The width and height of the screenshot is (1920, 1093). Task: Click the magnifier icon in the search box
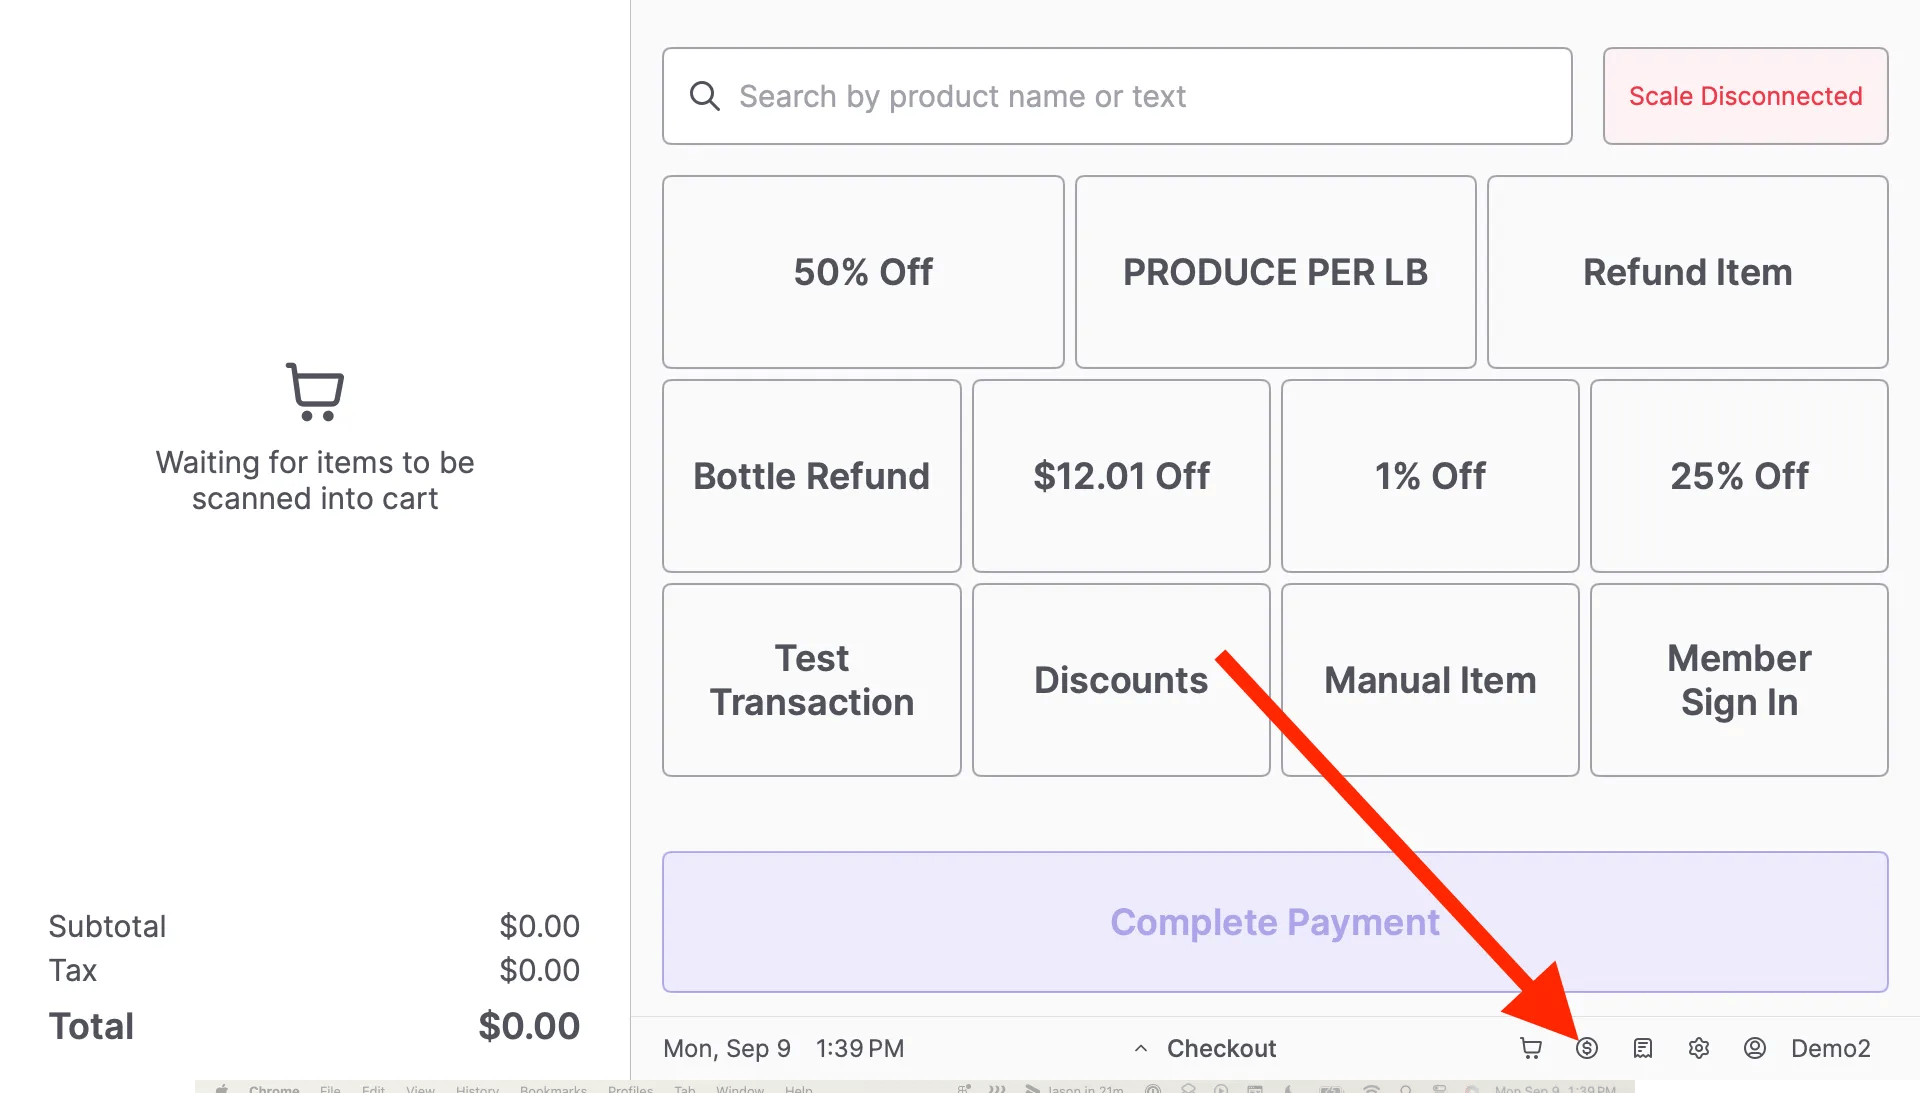point(705,96)
